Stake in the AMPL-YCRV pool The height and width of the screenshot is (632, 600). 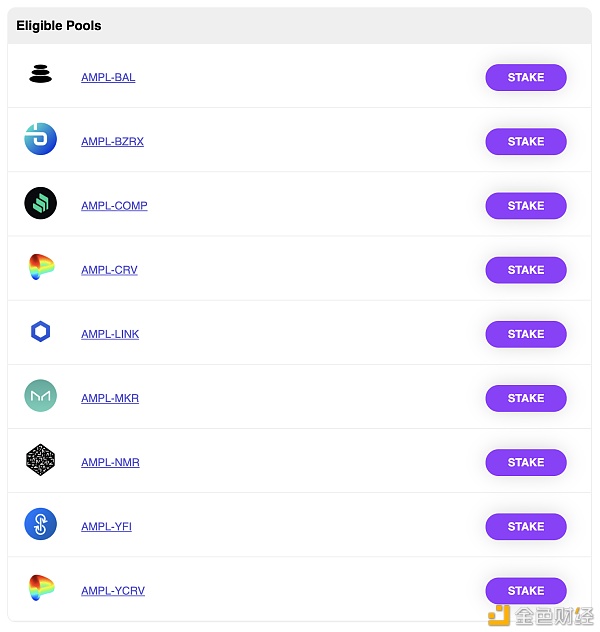526,591
